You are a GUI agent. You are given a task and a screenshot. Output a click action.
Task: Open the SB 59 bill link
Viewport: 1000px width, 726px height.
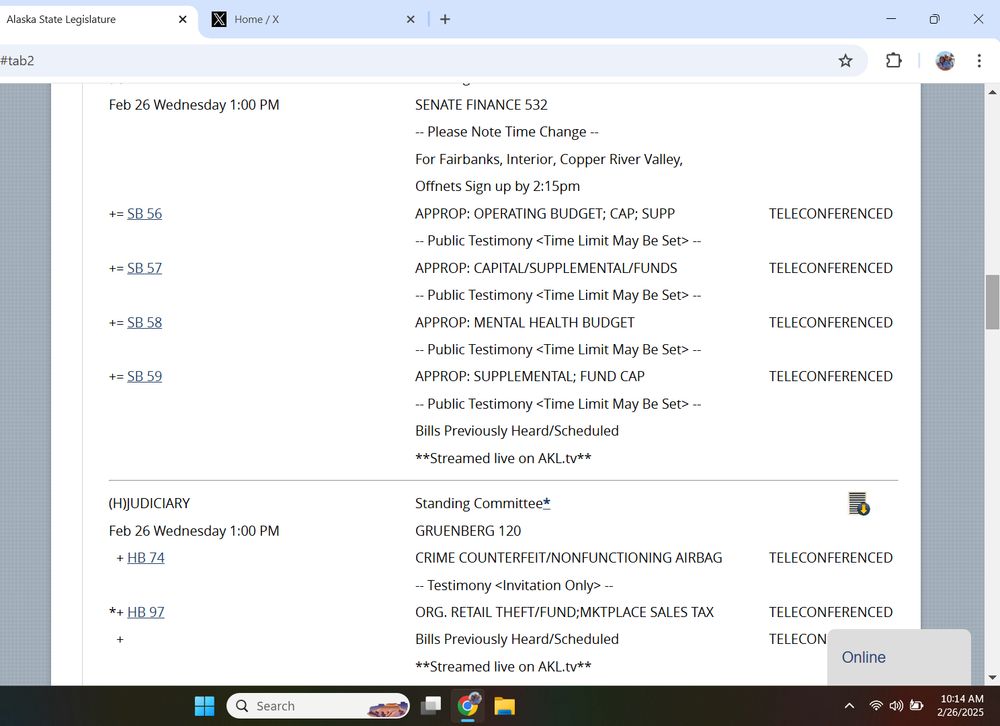tap(144, 376)
